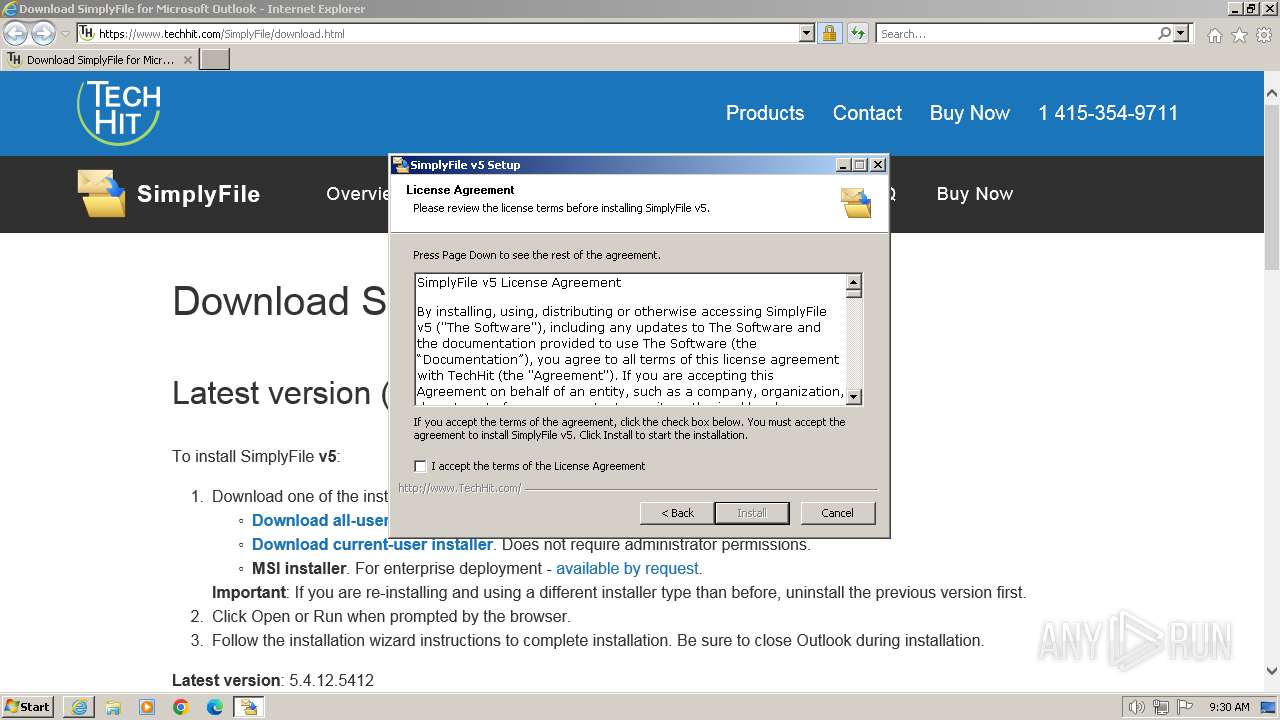Screen dimensions: 1280x720
Task: Click the license text scroll down arrow
Action: (x=853, y=397)
